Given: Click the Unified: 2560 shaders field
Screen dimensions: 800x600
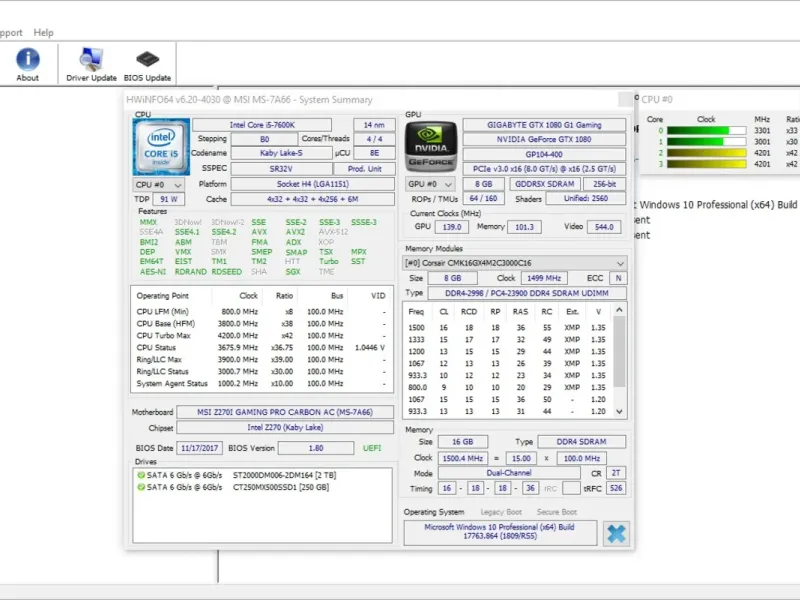Looking at the screenshot, I should 586,198.
